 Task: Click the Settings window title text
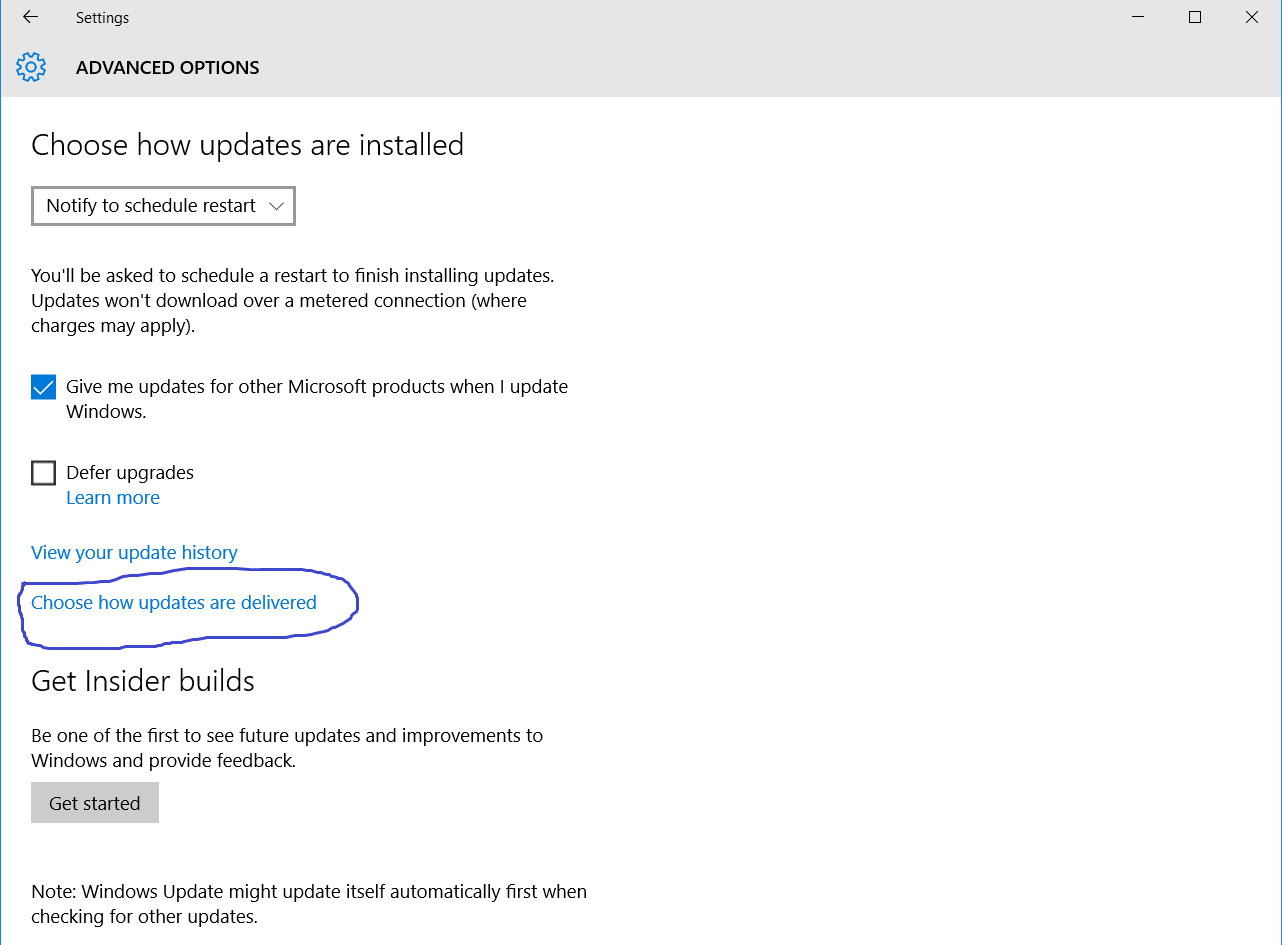(x=102, y=18)
